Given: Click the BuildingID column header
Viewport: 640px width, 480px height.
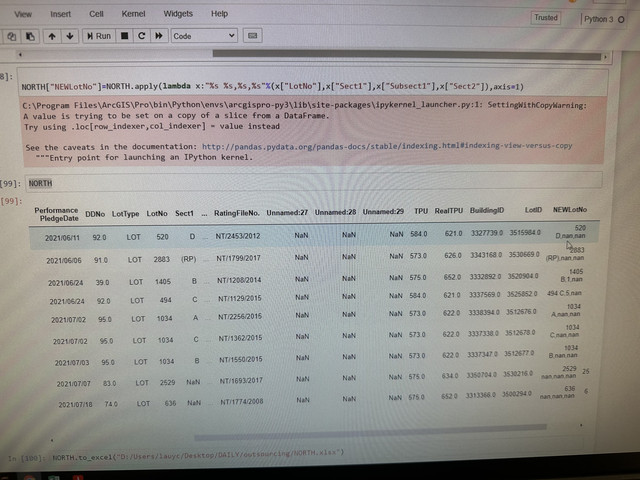Looking at the screenshot, I should 487,210.
